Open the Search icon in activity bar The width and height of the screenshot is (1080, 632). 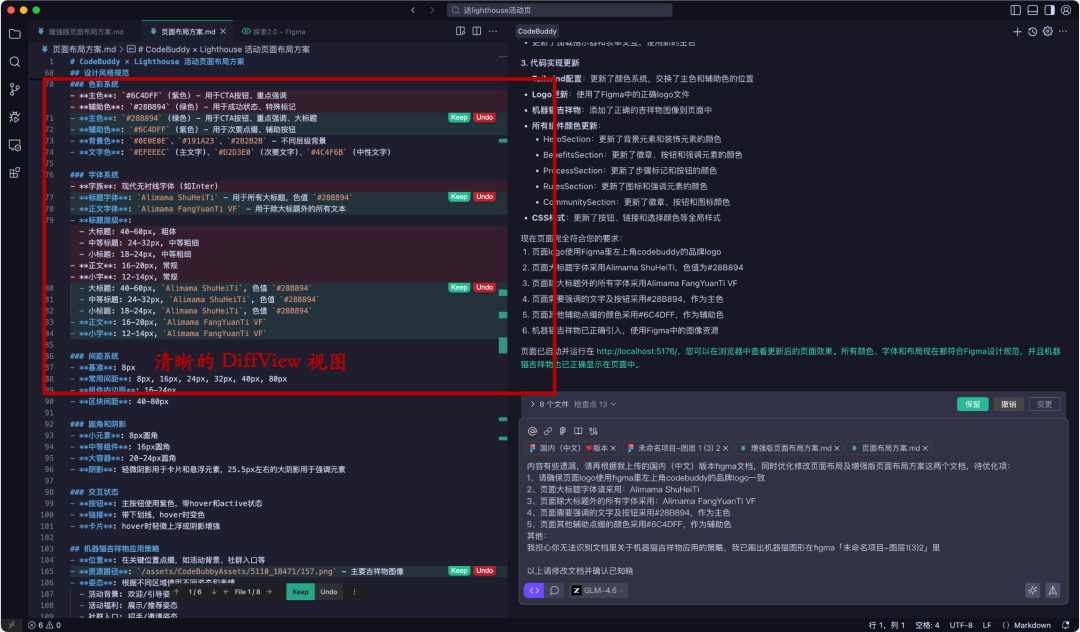[x=14, y=62]
